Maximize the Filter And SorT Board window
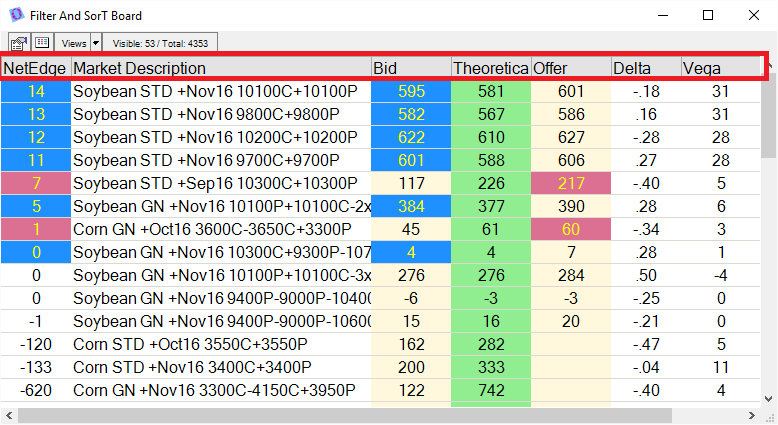The width and height of the screenshot is (778, 425). click(708, 15)
